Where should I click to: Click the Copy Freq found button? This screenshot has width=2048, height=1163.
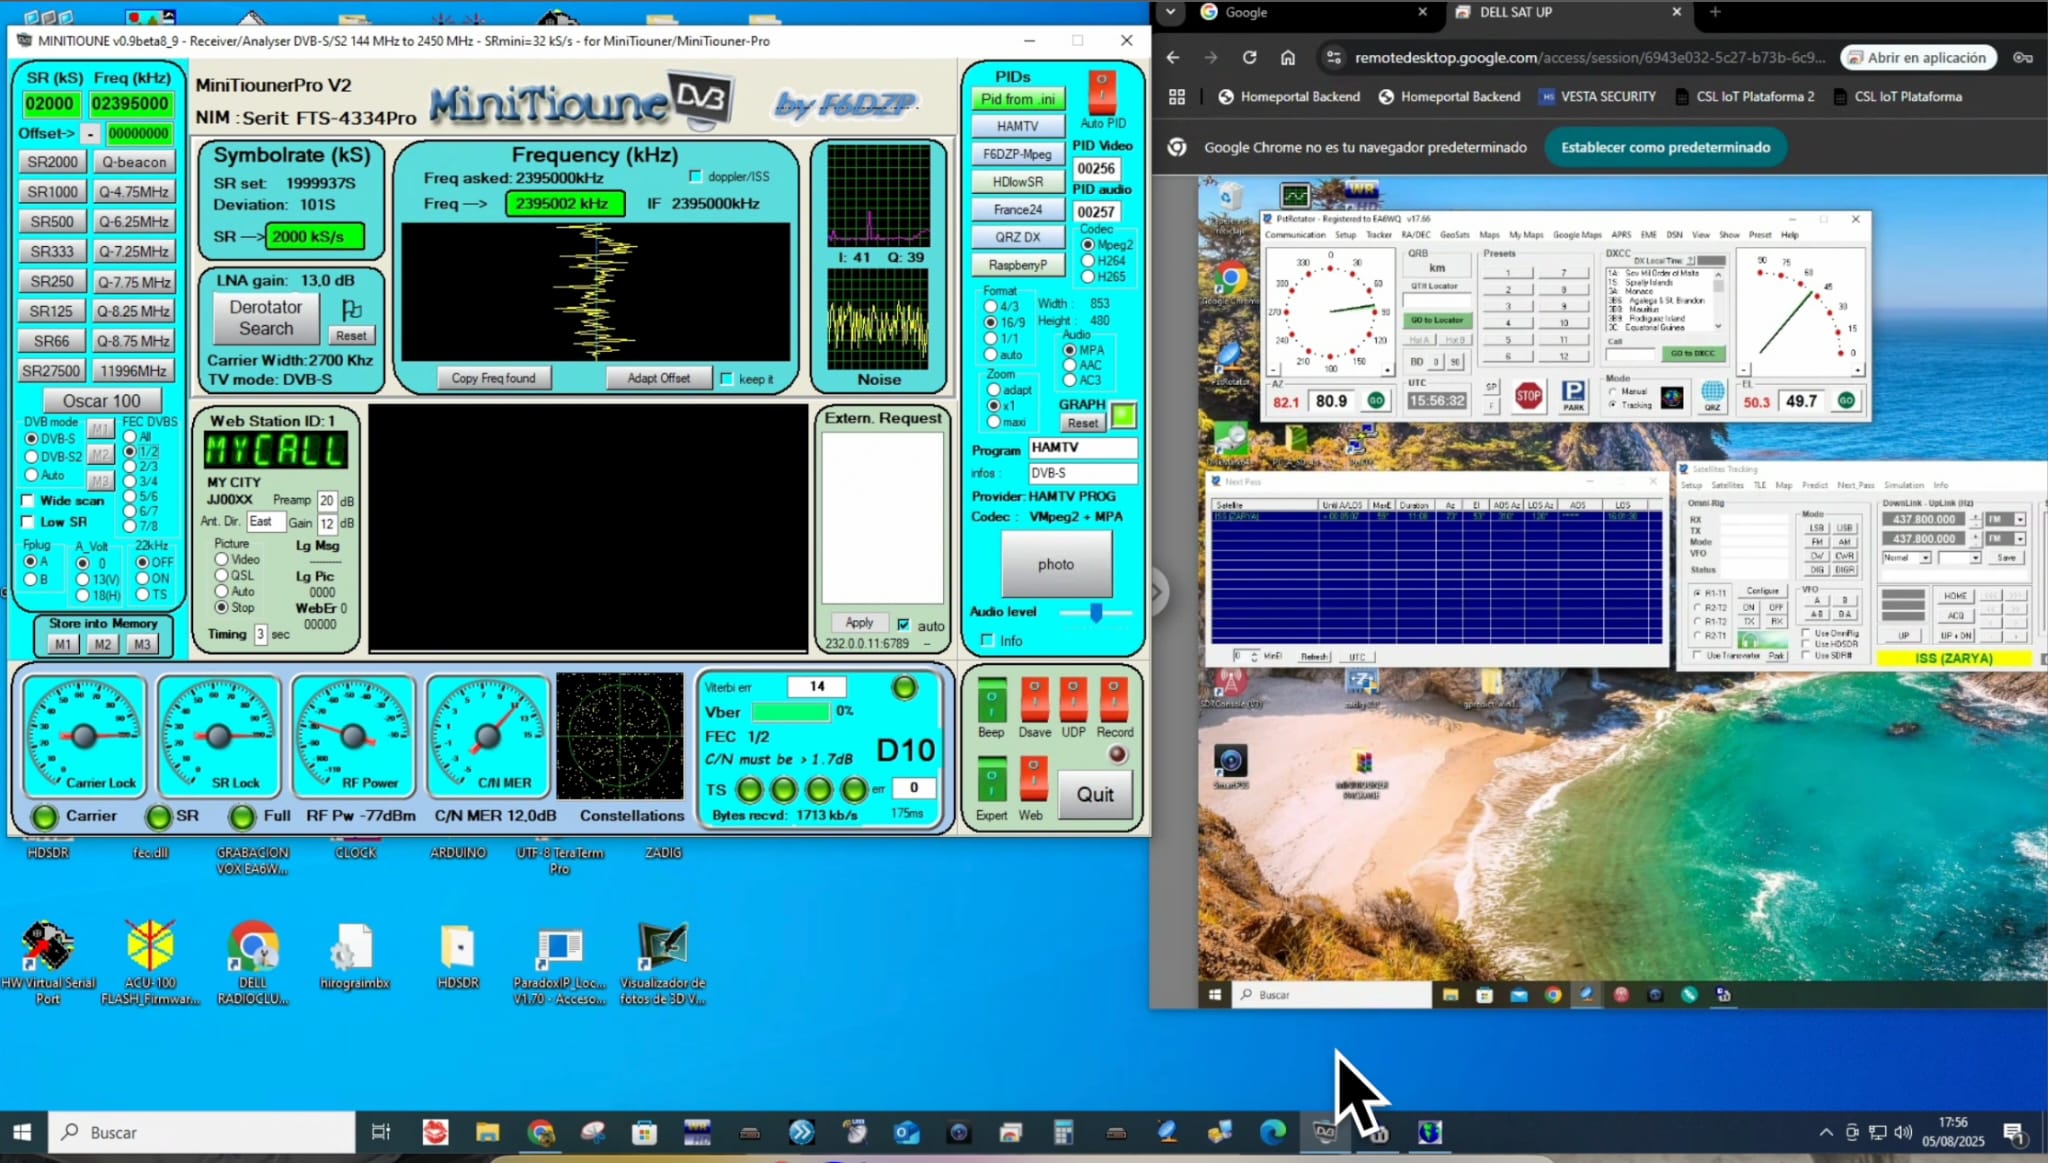(x=493, y=378)
